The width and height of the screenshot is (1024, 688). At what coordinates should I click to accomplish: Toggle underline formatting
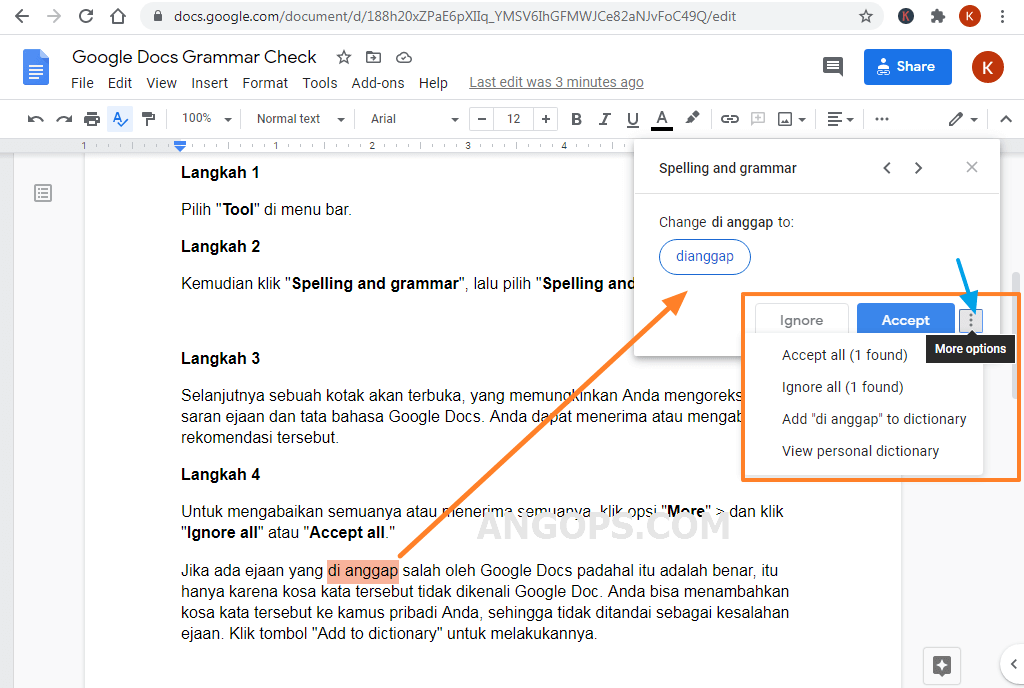coord(633,119)
